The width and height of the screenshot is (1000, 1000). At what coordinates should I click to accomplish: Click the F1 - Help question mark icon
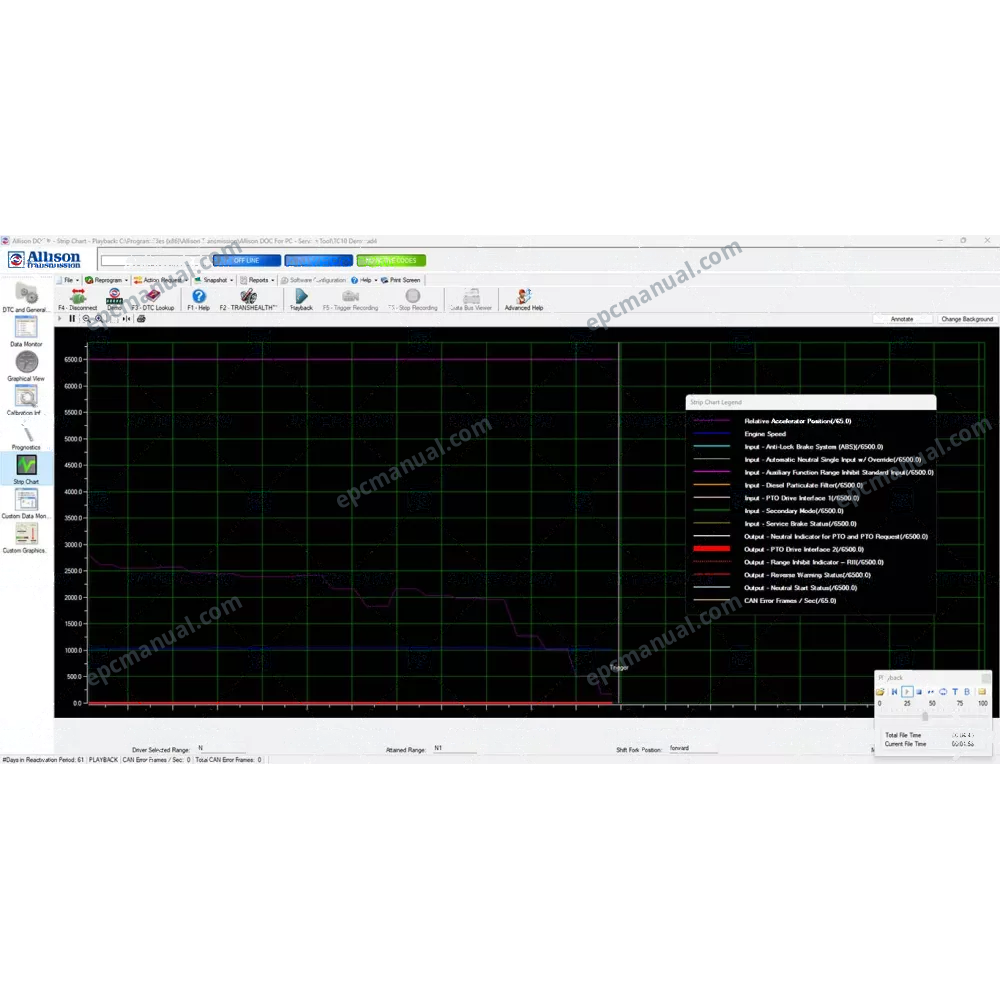(x=199, y=296)
